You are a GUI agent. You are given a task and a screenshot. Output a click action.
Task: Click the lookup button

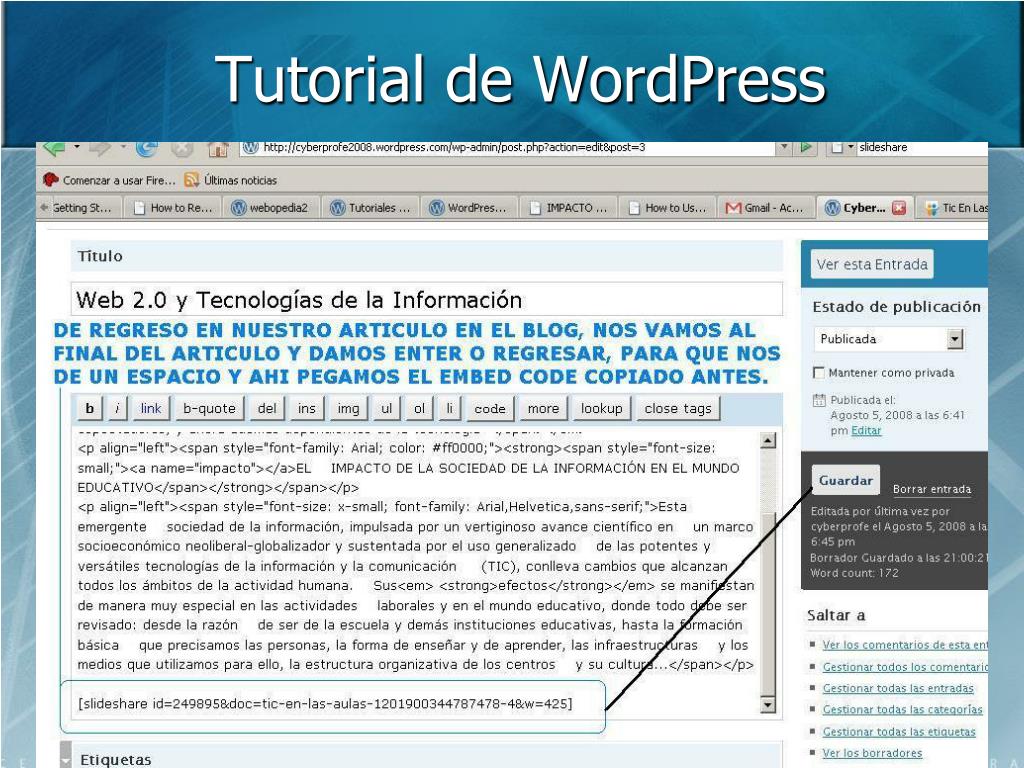601,408
